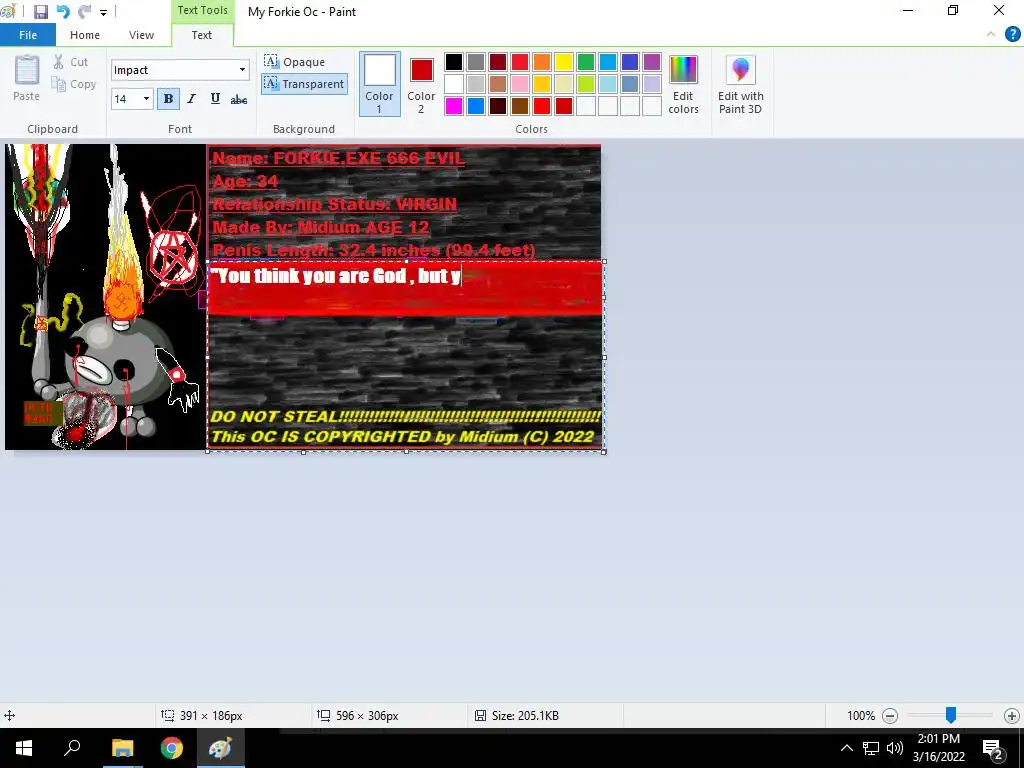This screenshot has width=1024, height=768.
Task: Click the Text Tools contextual tab header
Action: point(202,10)
